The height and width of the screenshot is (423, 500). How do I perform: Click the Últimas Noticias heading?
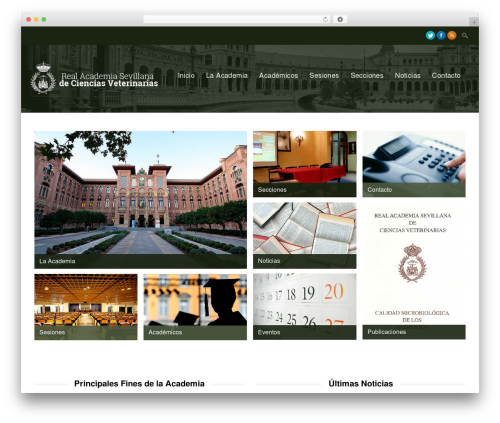coord(361,384)
